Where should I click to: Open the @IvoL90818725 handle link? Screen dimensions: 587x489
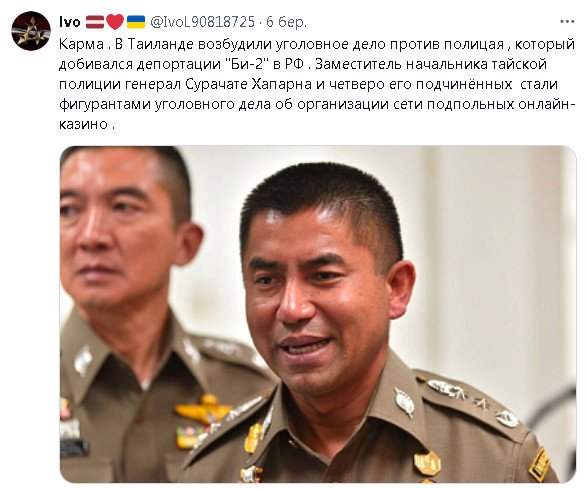(x=202, y=22)
